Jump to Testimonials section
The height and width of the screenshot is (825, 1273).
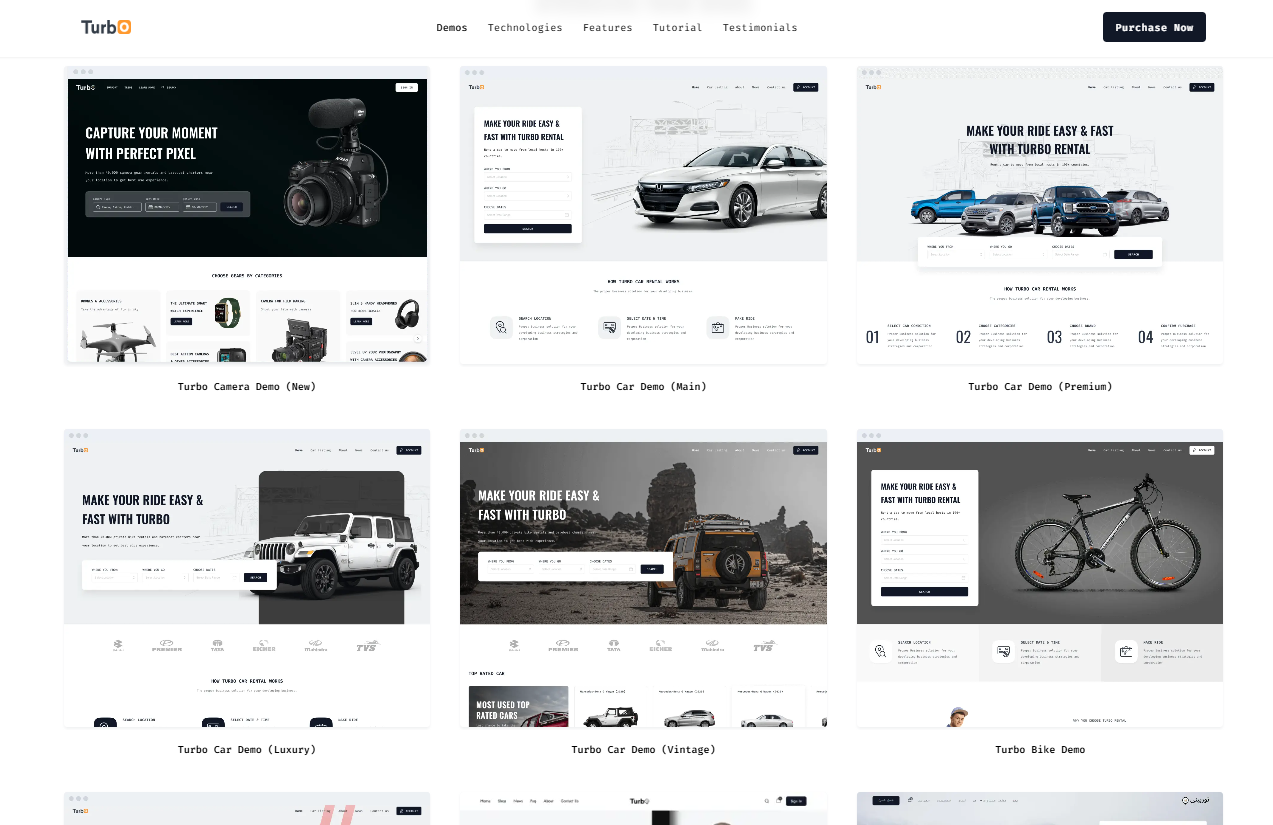click(x=760, y=28)
